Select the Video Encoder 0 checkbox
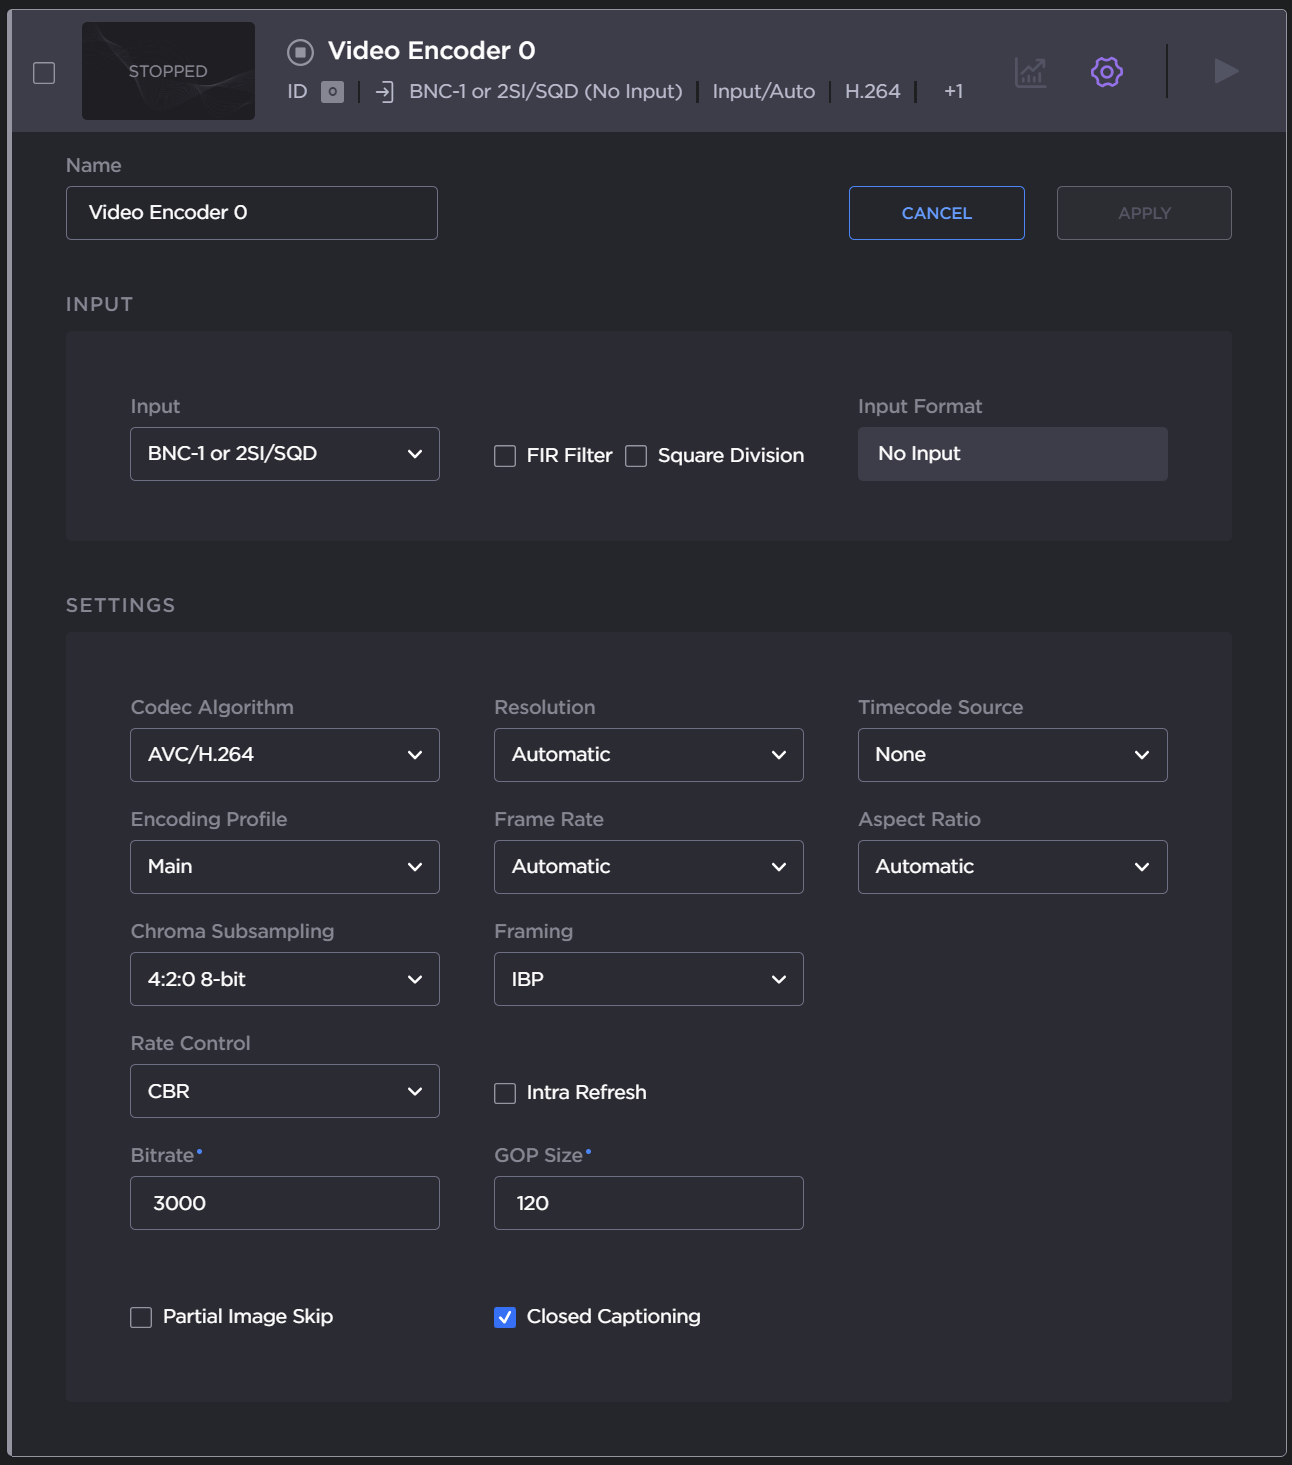Viewport: 1292px width, 1465px height. click(44, 73)
